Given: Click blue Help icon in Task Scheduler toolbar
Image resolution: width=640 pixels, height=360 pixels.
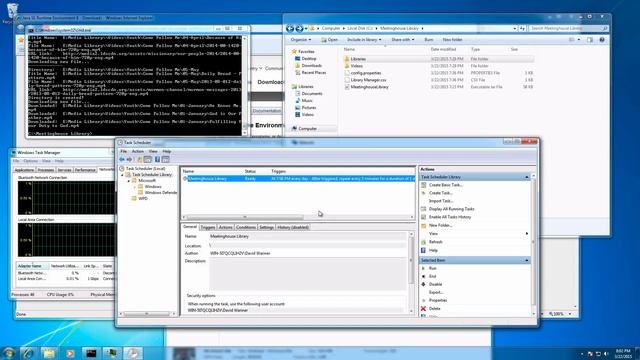Looking at the screenshot, I should tap(157, 160).
